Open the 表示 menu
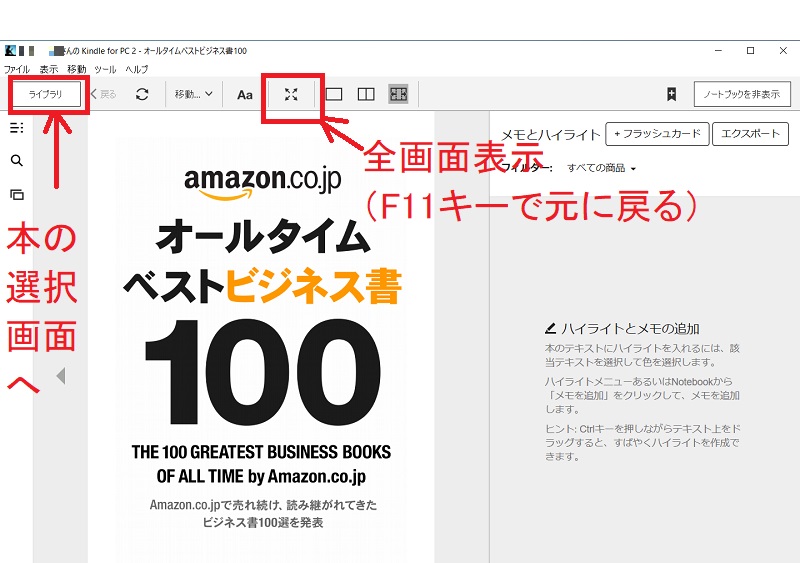 coord(49,69)
